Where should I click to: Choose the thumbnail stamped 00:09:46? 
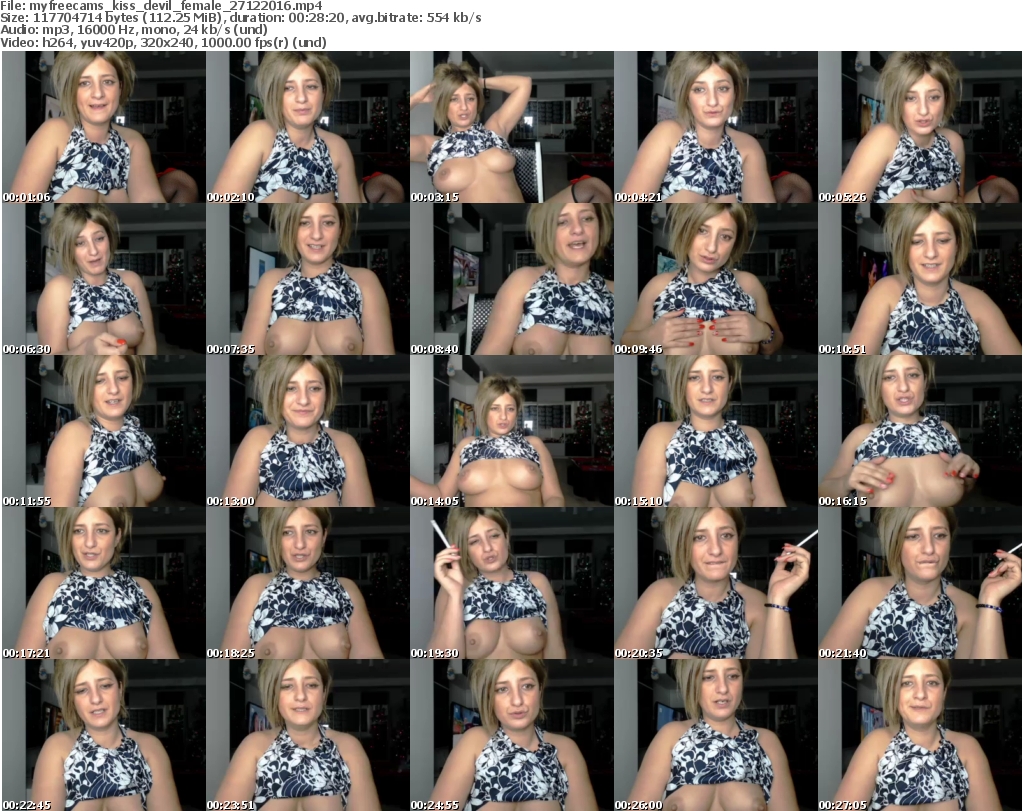pos(716,279)
